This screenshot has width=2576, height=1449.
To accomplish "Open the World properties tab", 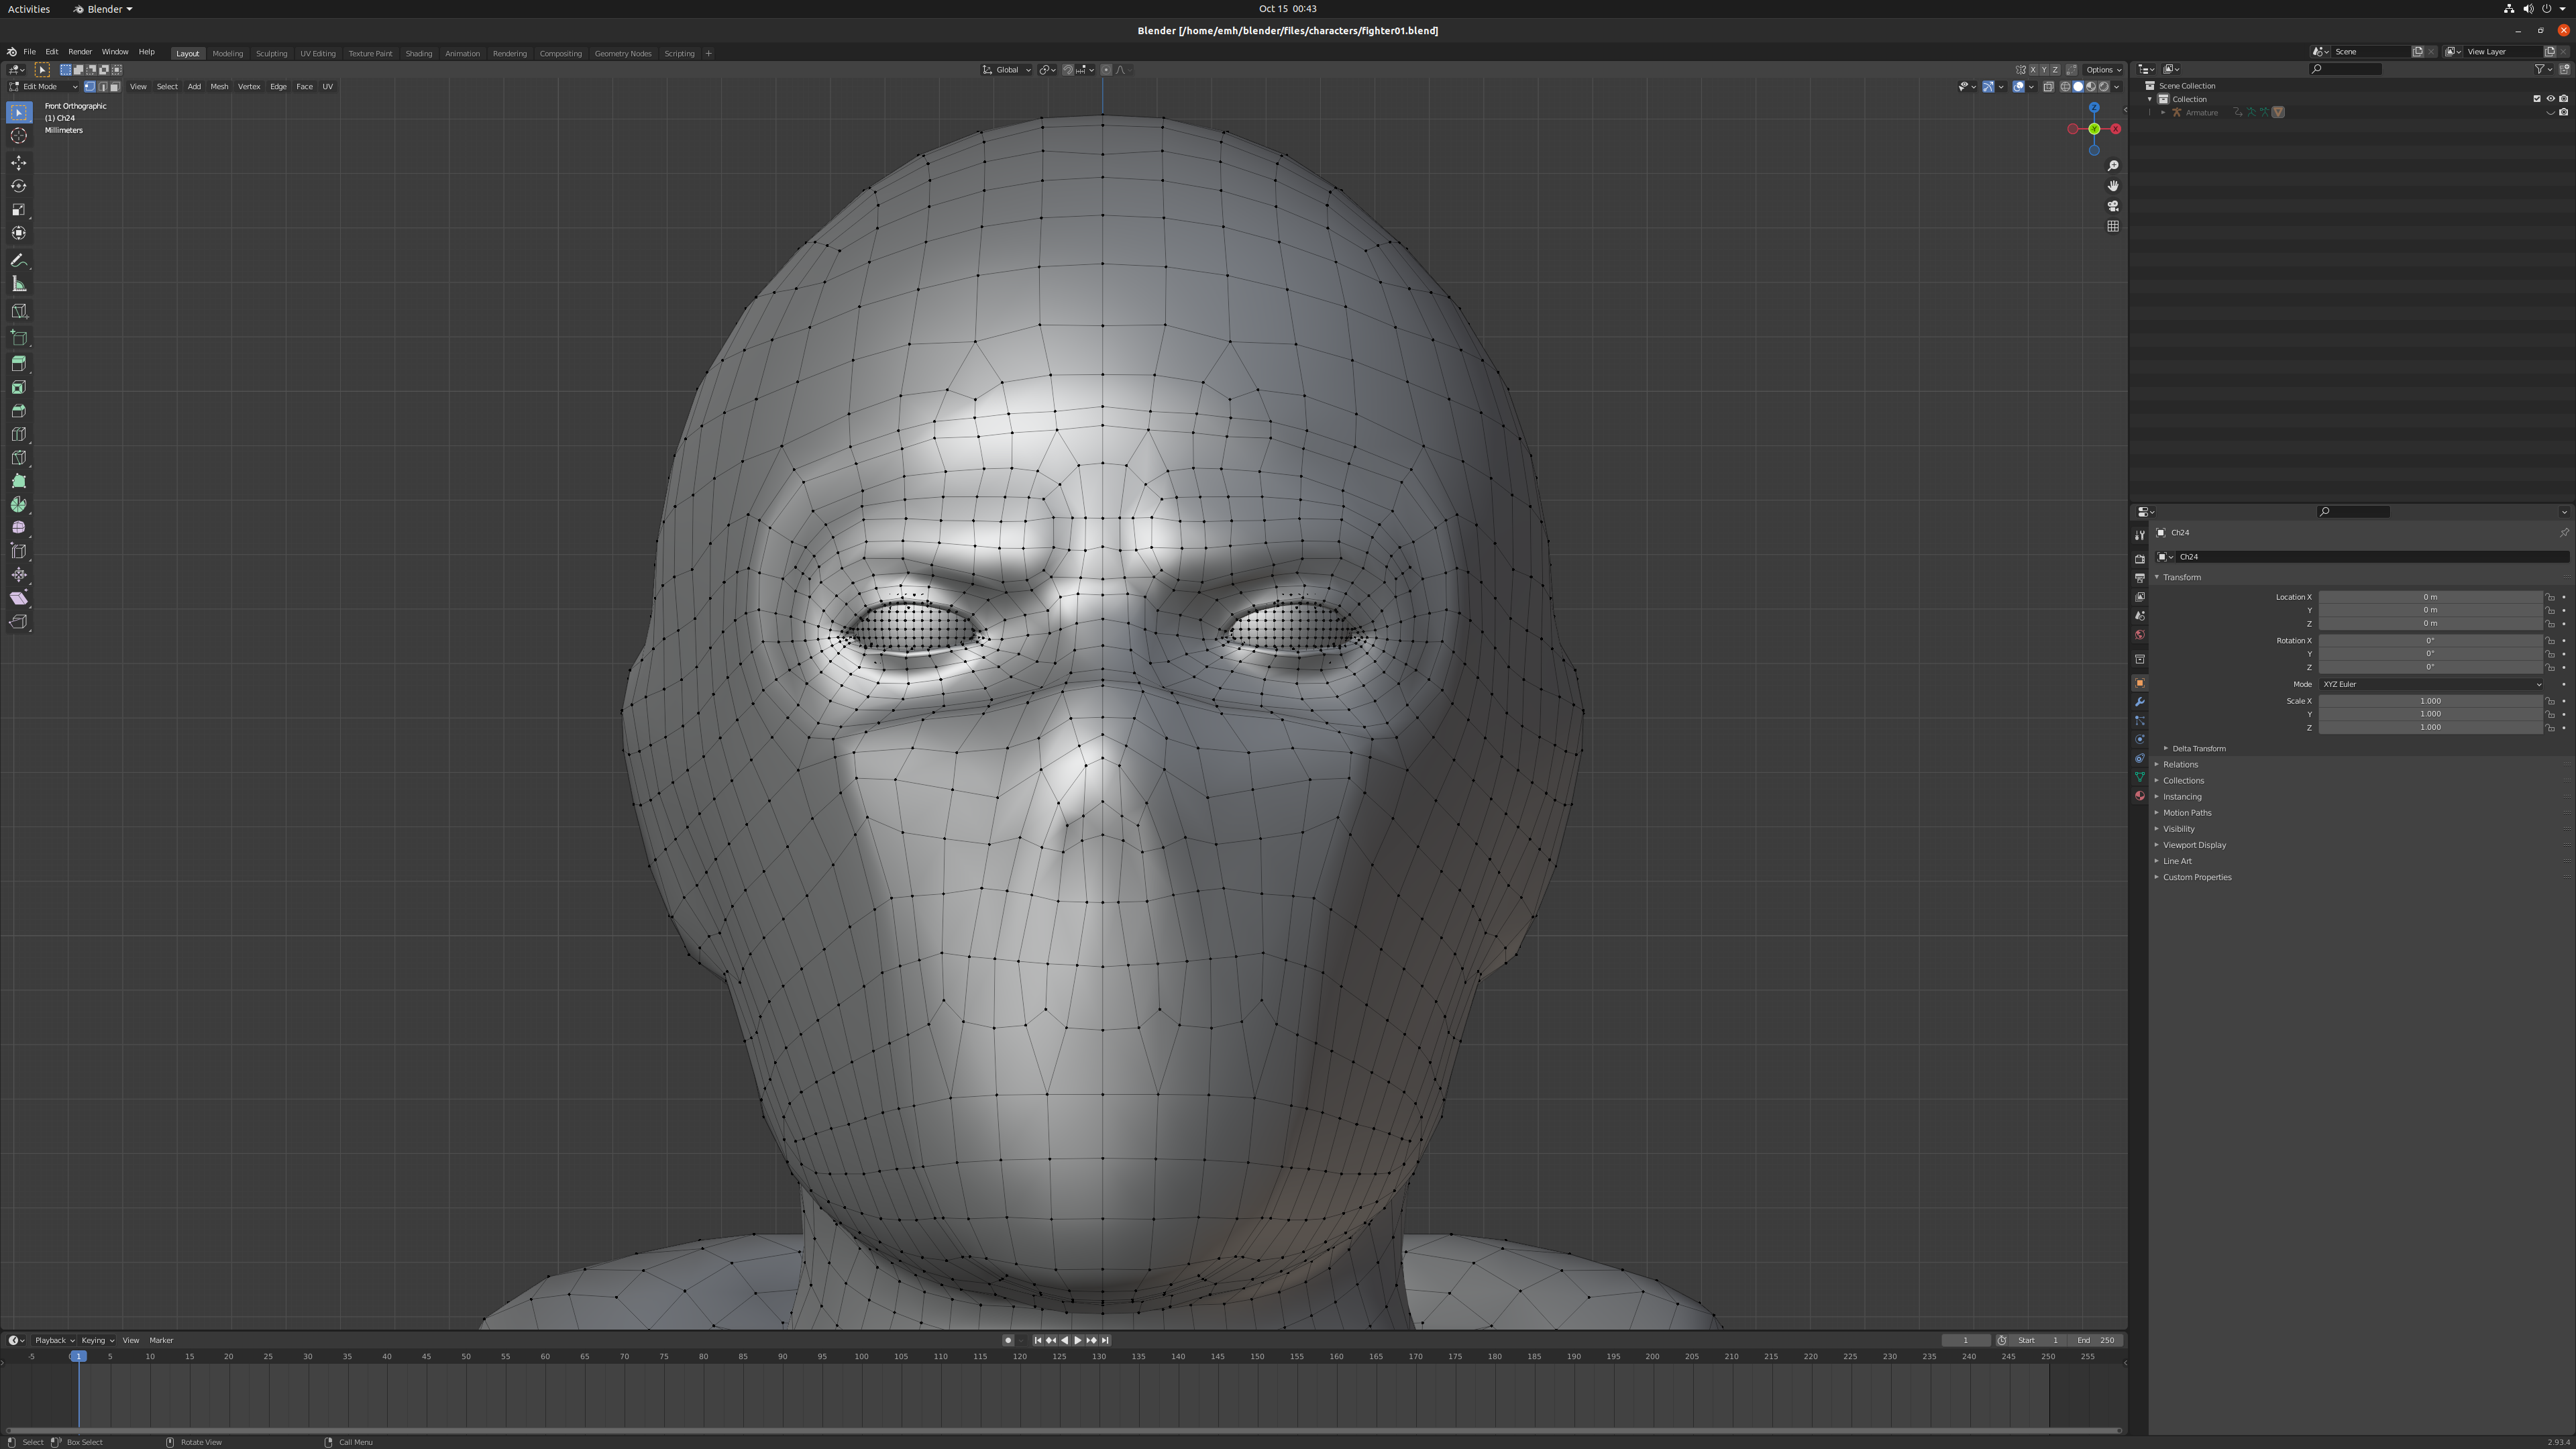I will click(x=2139, y=635).
